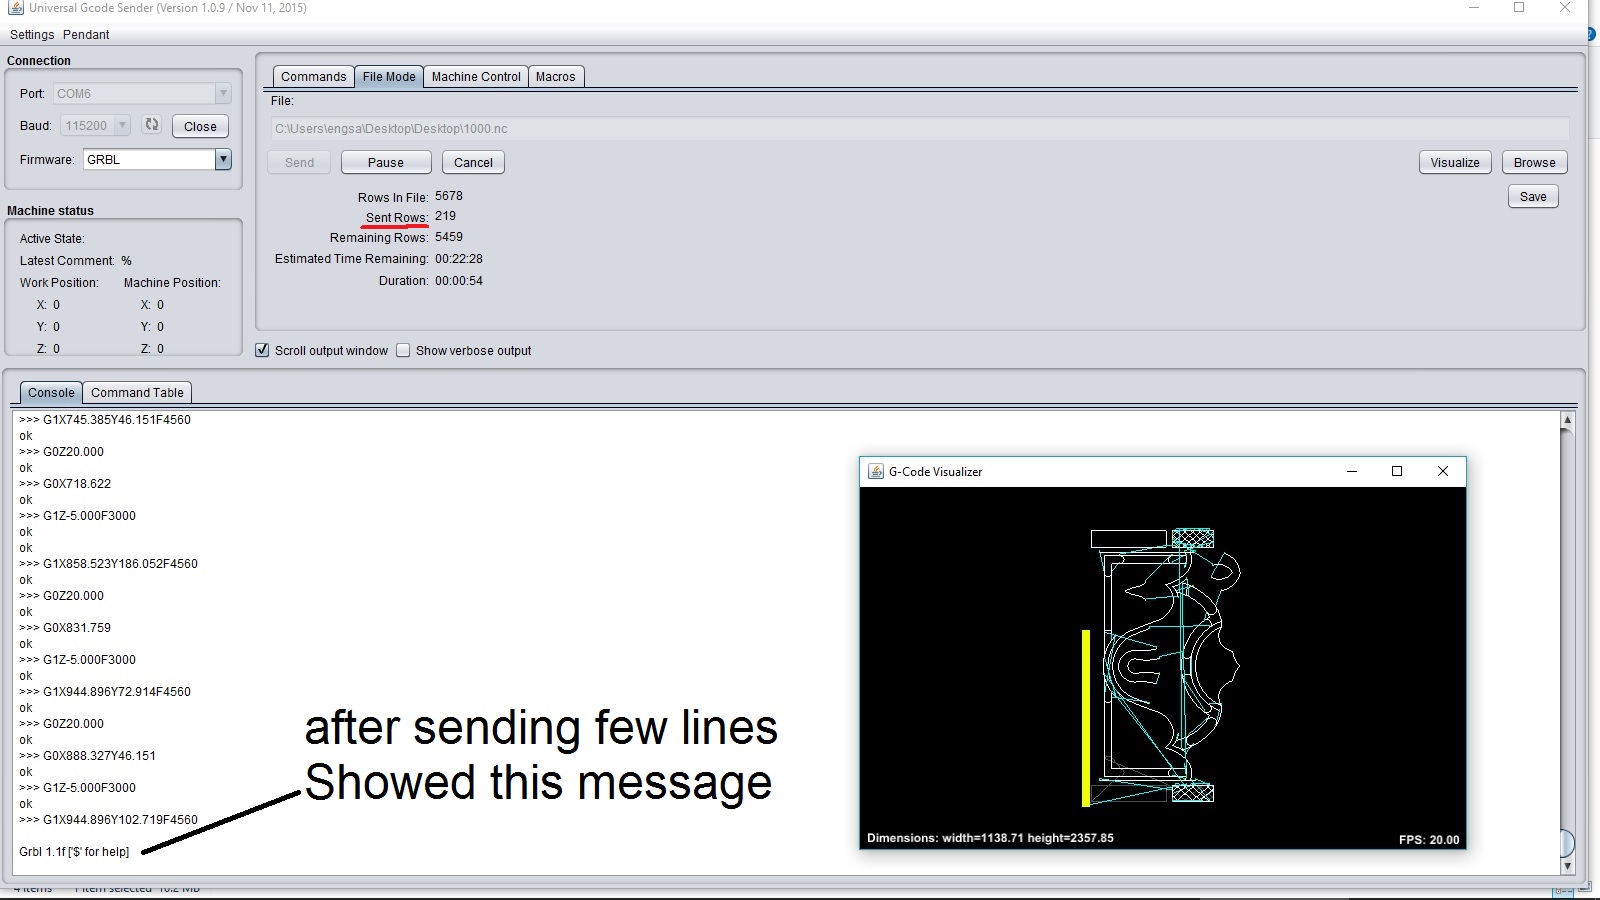The image size is (1600, 900).
Task: Click the baud rate refresh icon
Action: pos(152,125)
